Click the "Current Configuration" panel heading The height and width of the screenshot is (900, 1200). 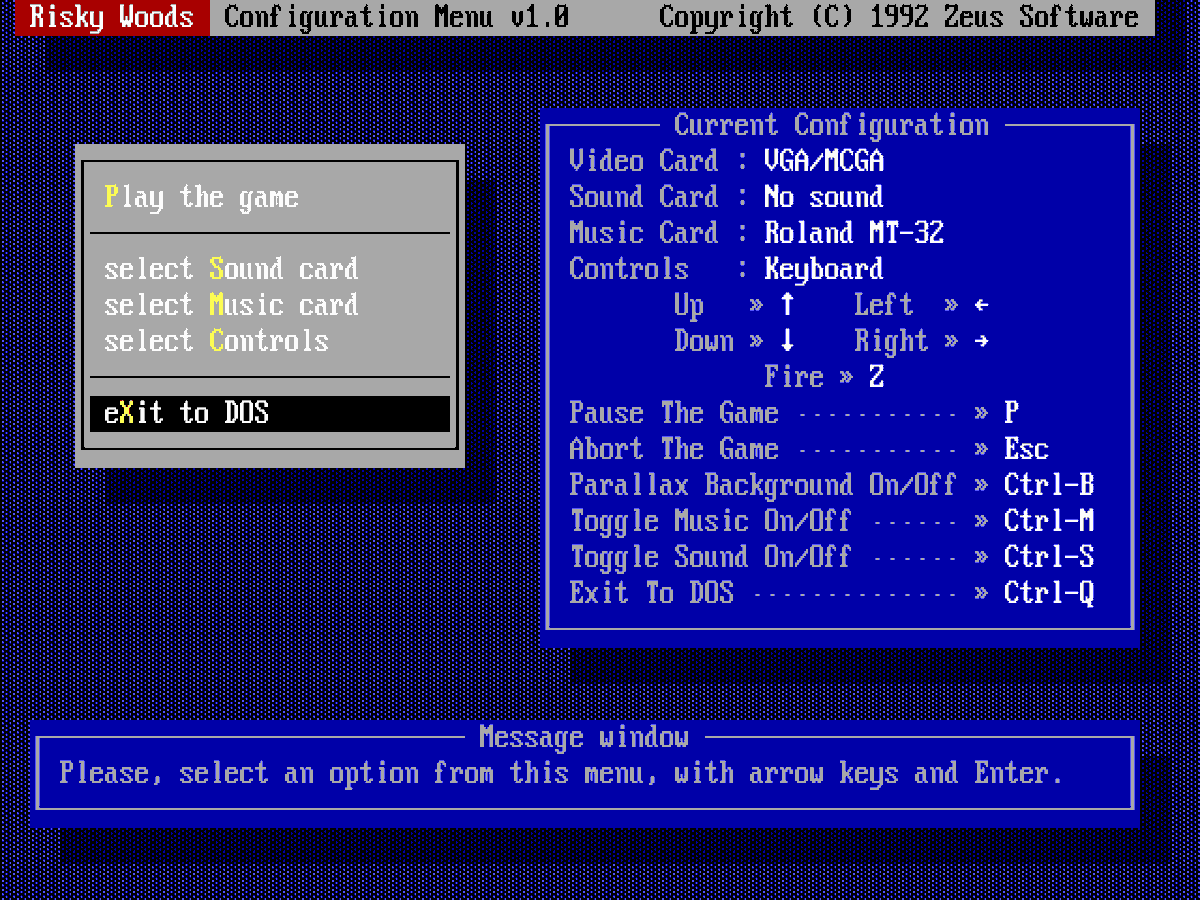pos(831,125)
